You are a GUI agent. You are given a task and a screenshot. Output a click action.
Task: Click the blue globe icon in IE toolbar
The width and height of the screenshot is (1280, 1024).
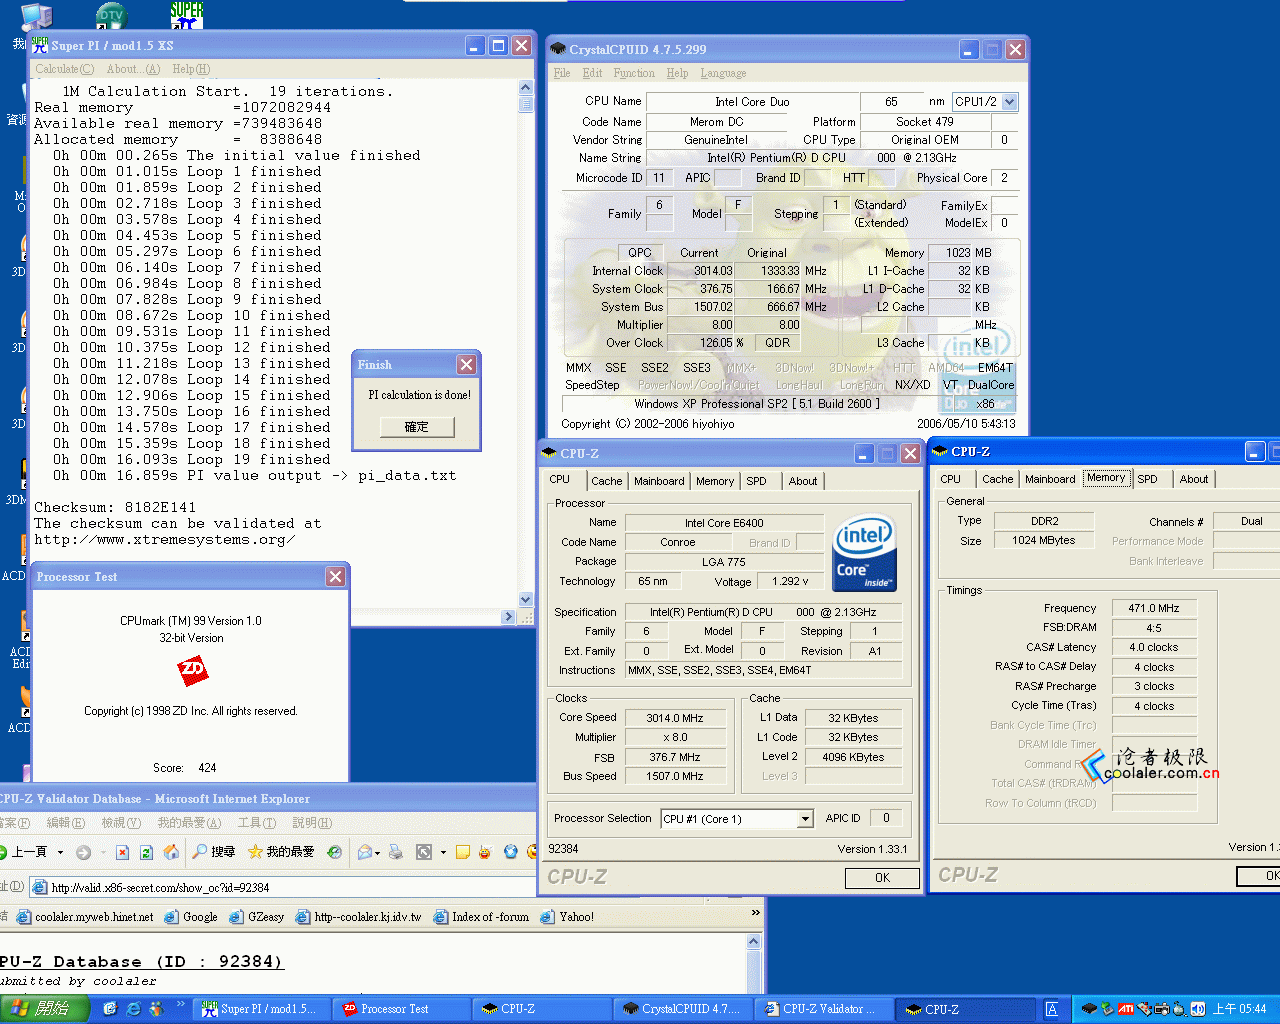click(510, 852)
